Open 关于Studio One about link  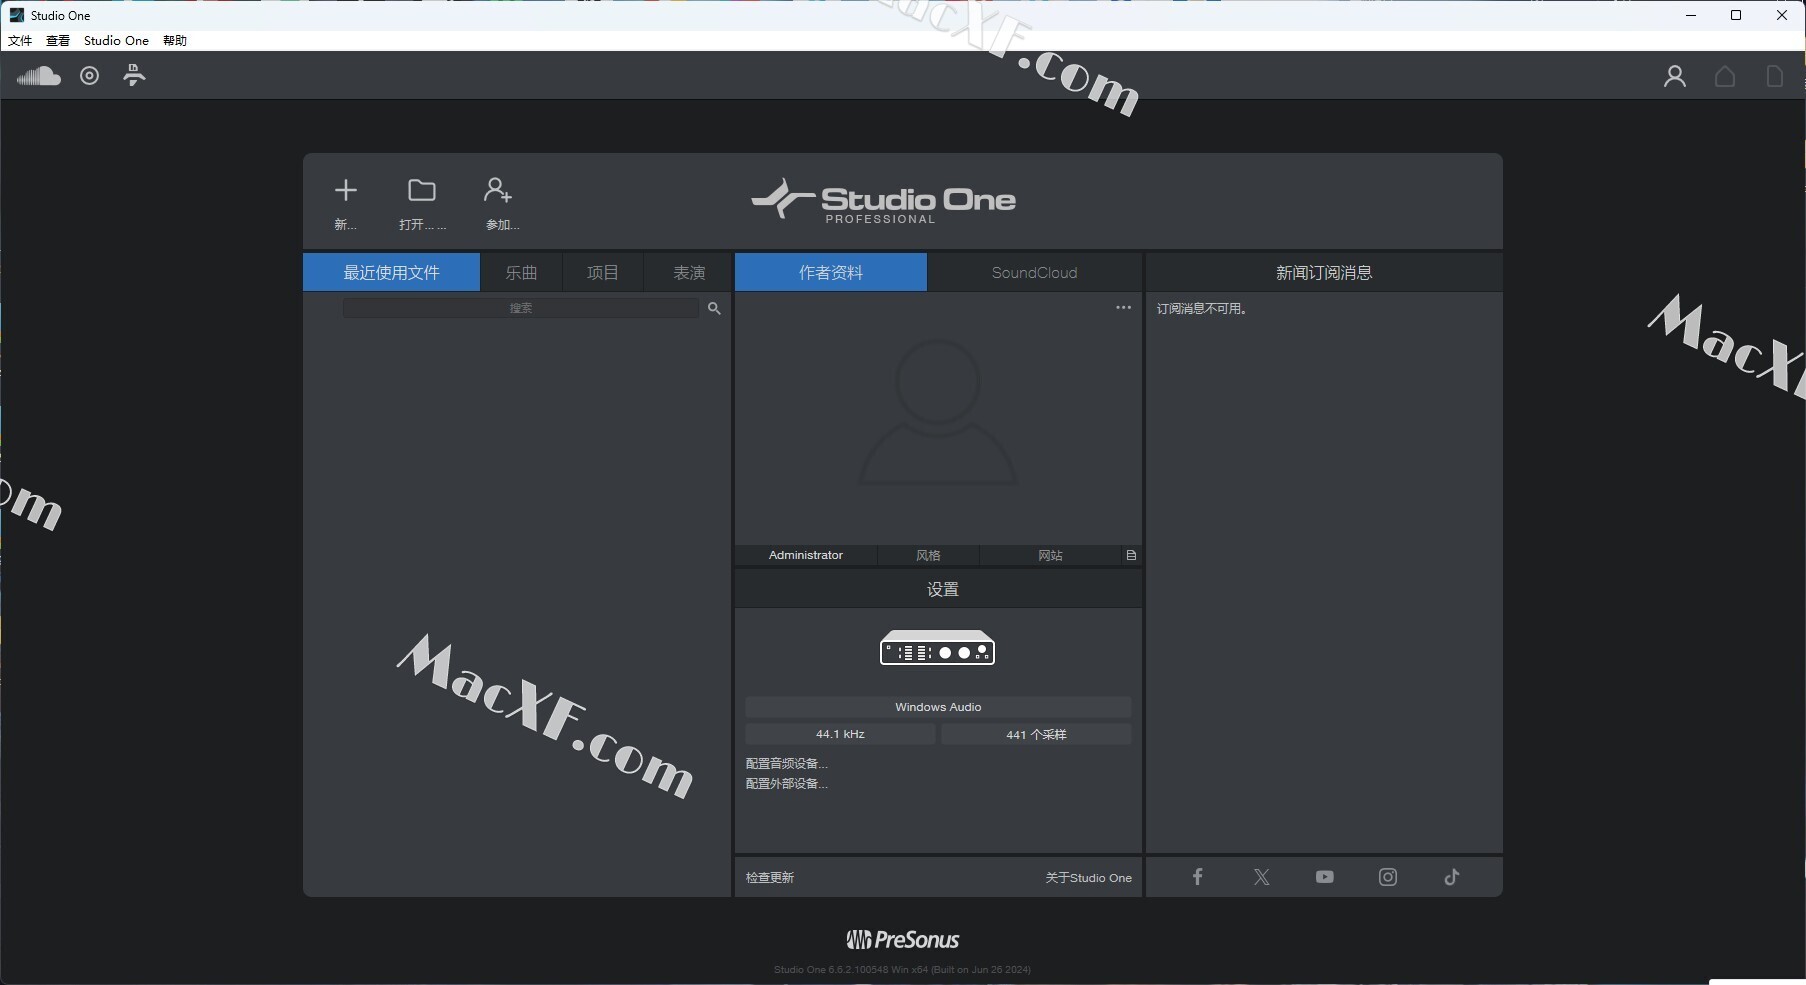pos(1089,877)
